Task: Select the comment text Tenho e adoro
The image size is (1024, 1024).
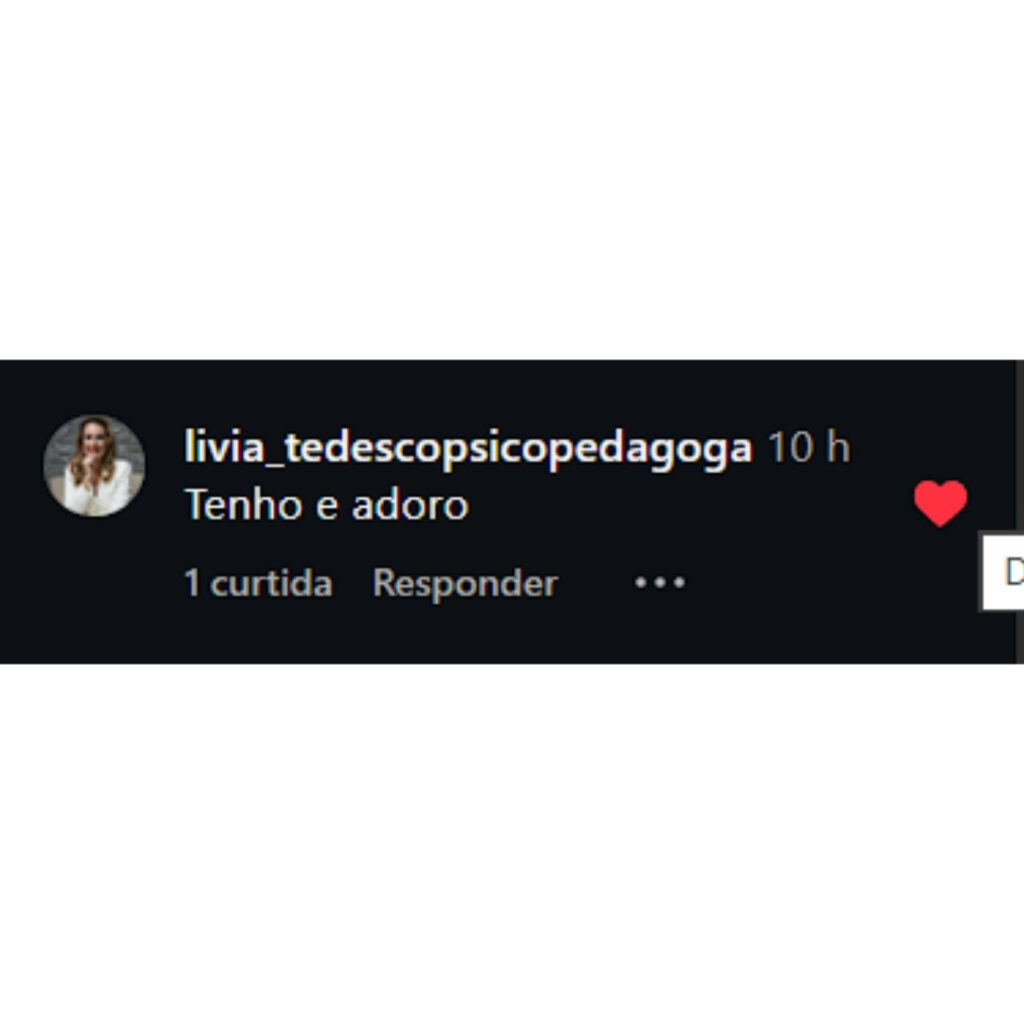Action: click(x=327, y=505)
